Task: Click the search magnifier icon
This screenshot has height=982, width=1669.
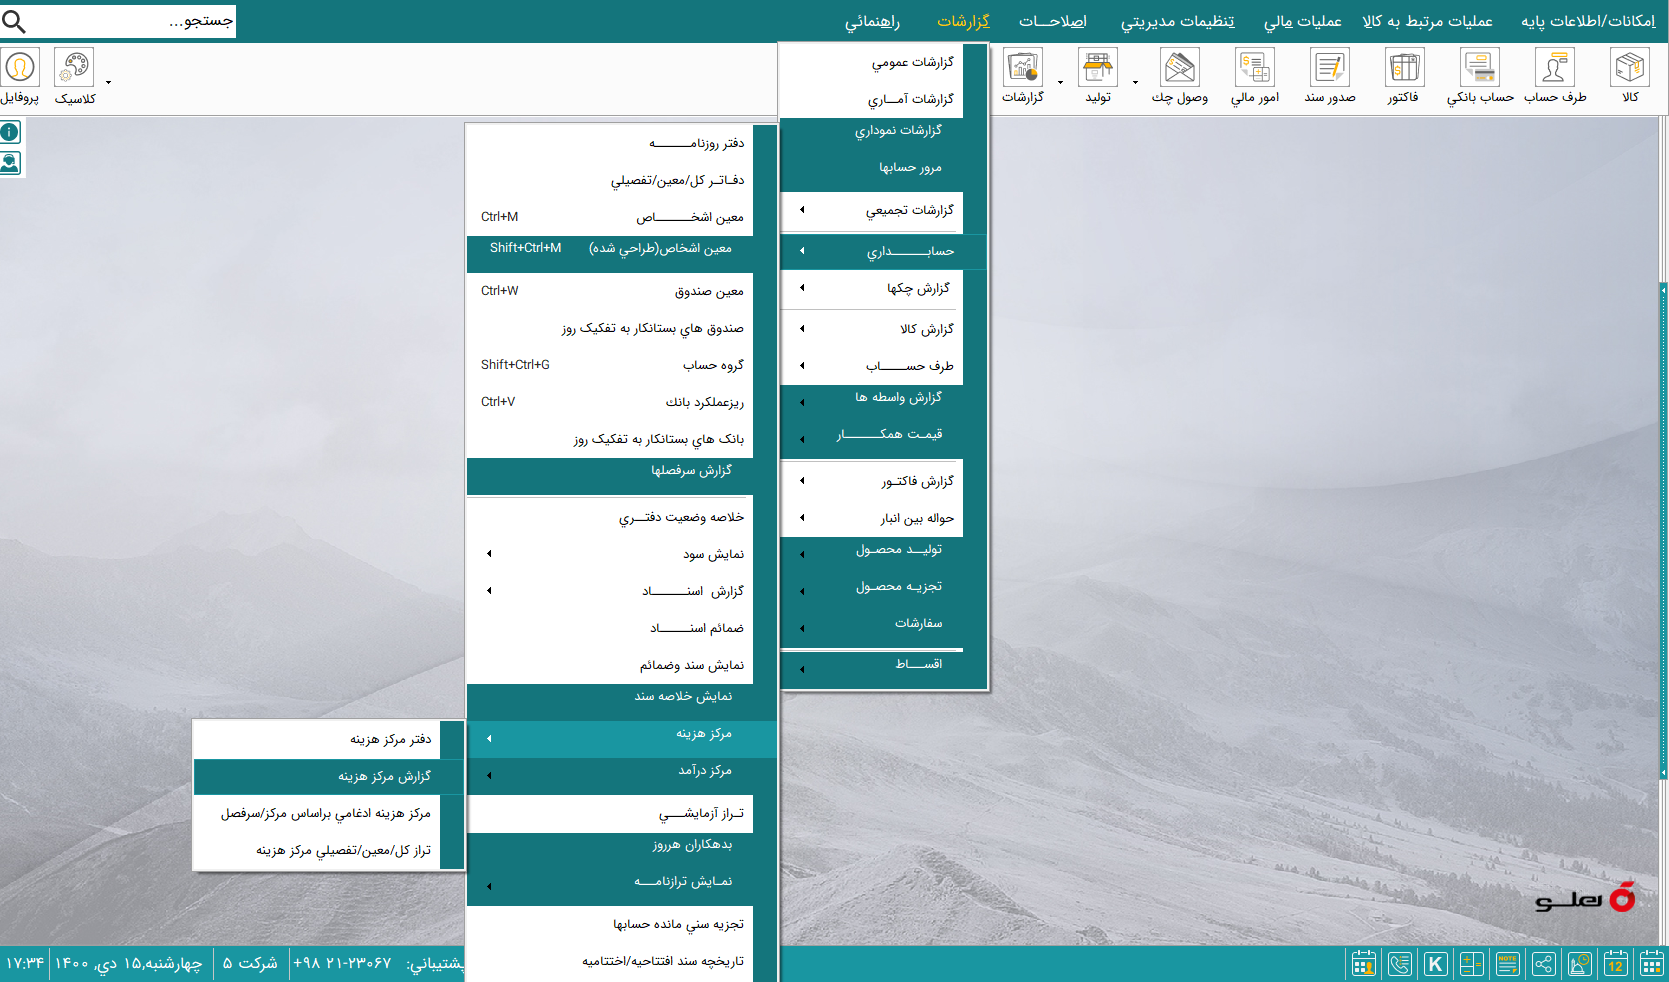Action: [14, 20]
